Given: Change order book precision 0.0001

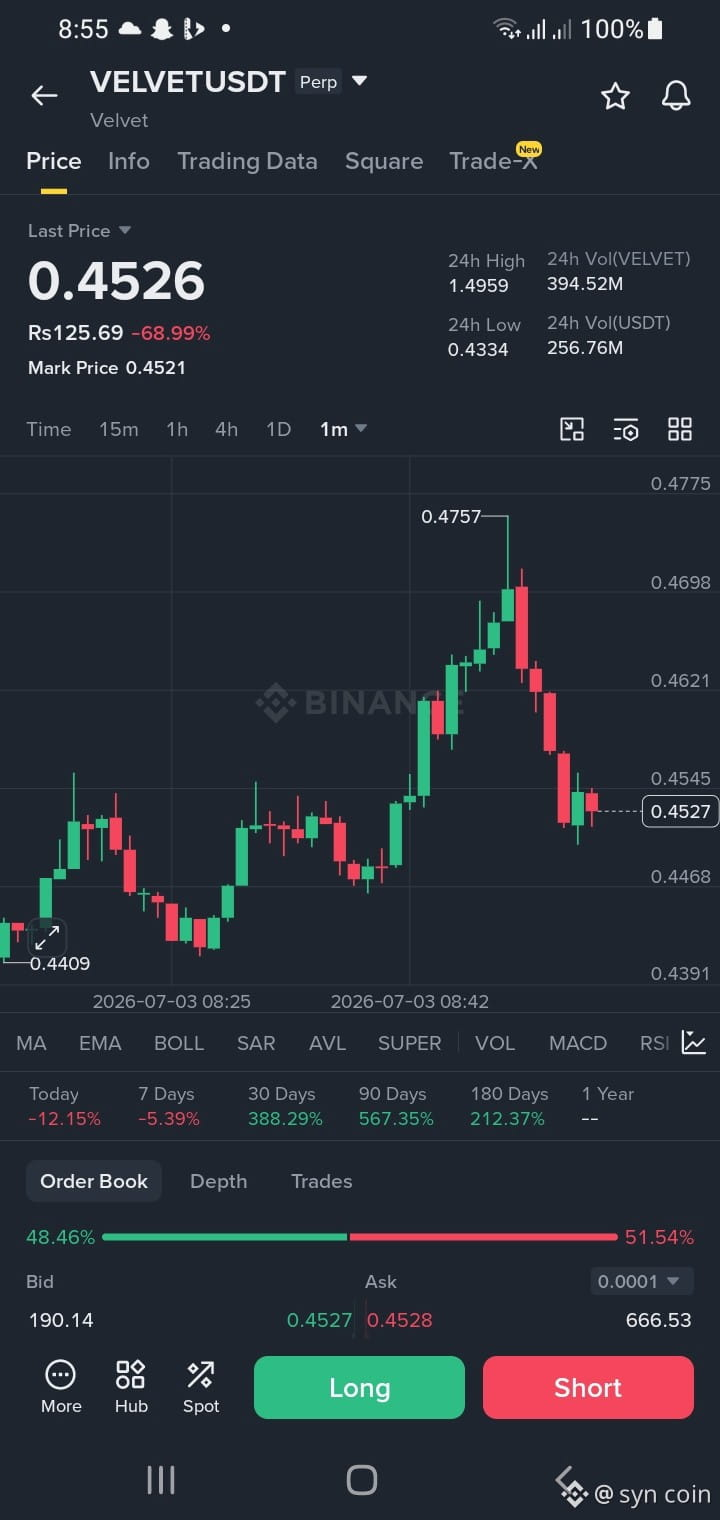Looking at the screenshot, I should [640, 1281].
